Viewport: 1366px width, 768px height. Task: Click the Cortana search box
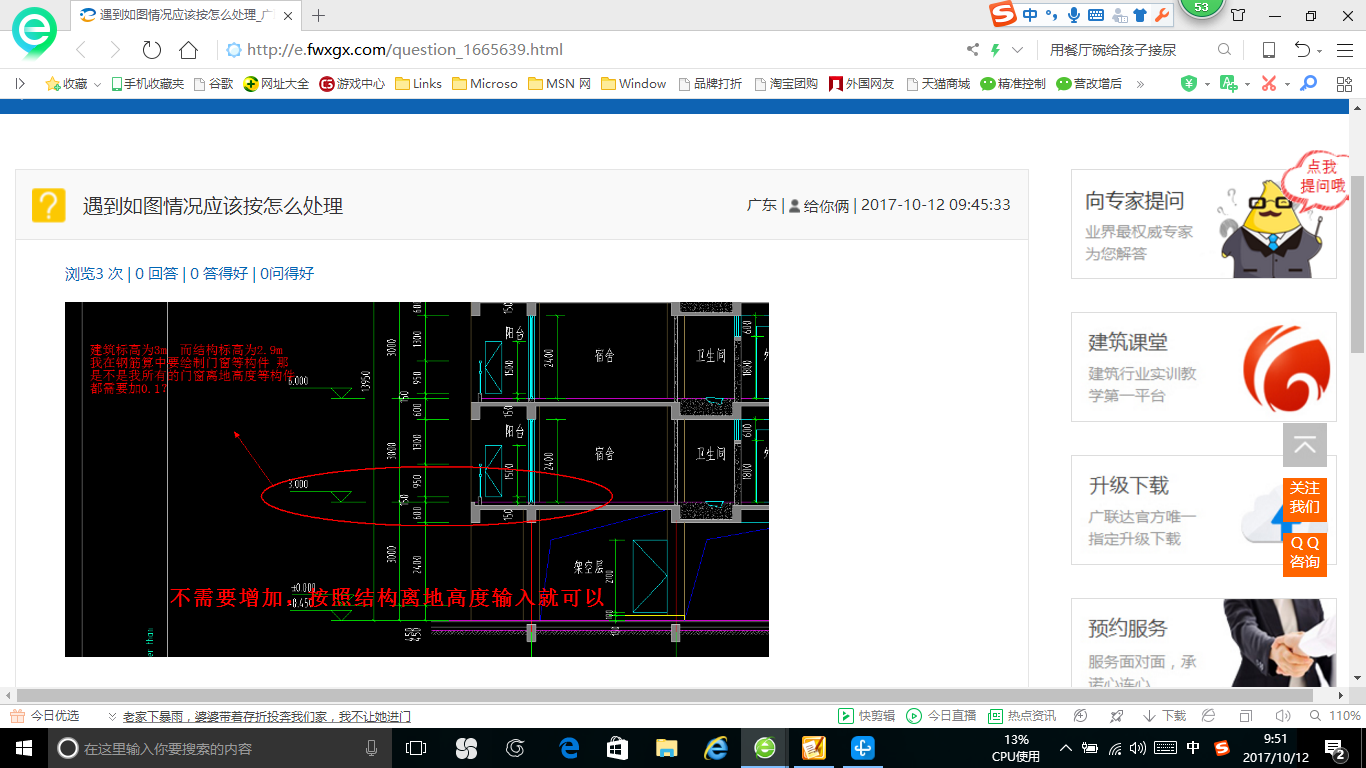[220, 748]
